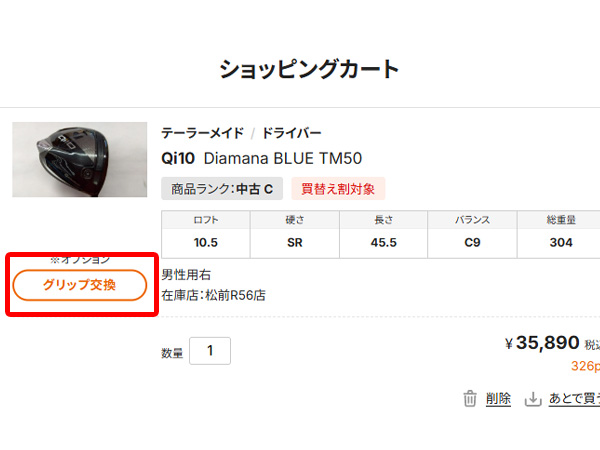This screenshot has width=600, height=450.
Task: Click the テーラーメイド brand name
Action: click(202, 133)
